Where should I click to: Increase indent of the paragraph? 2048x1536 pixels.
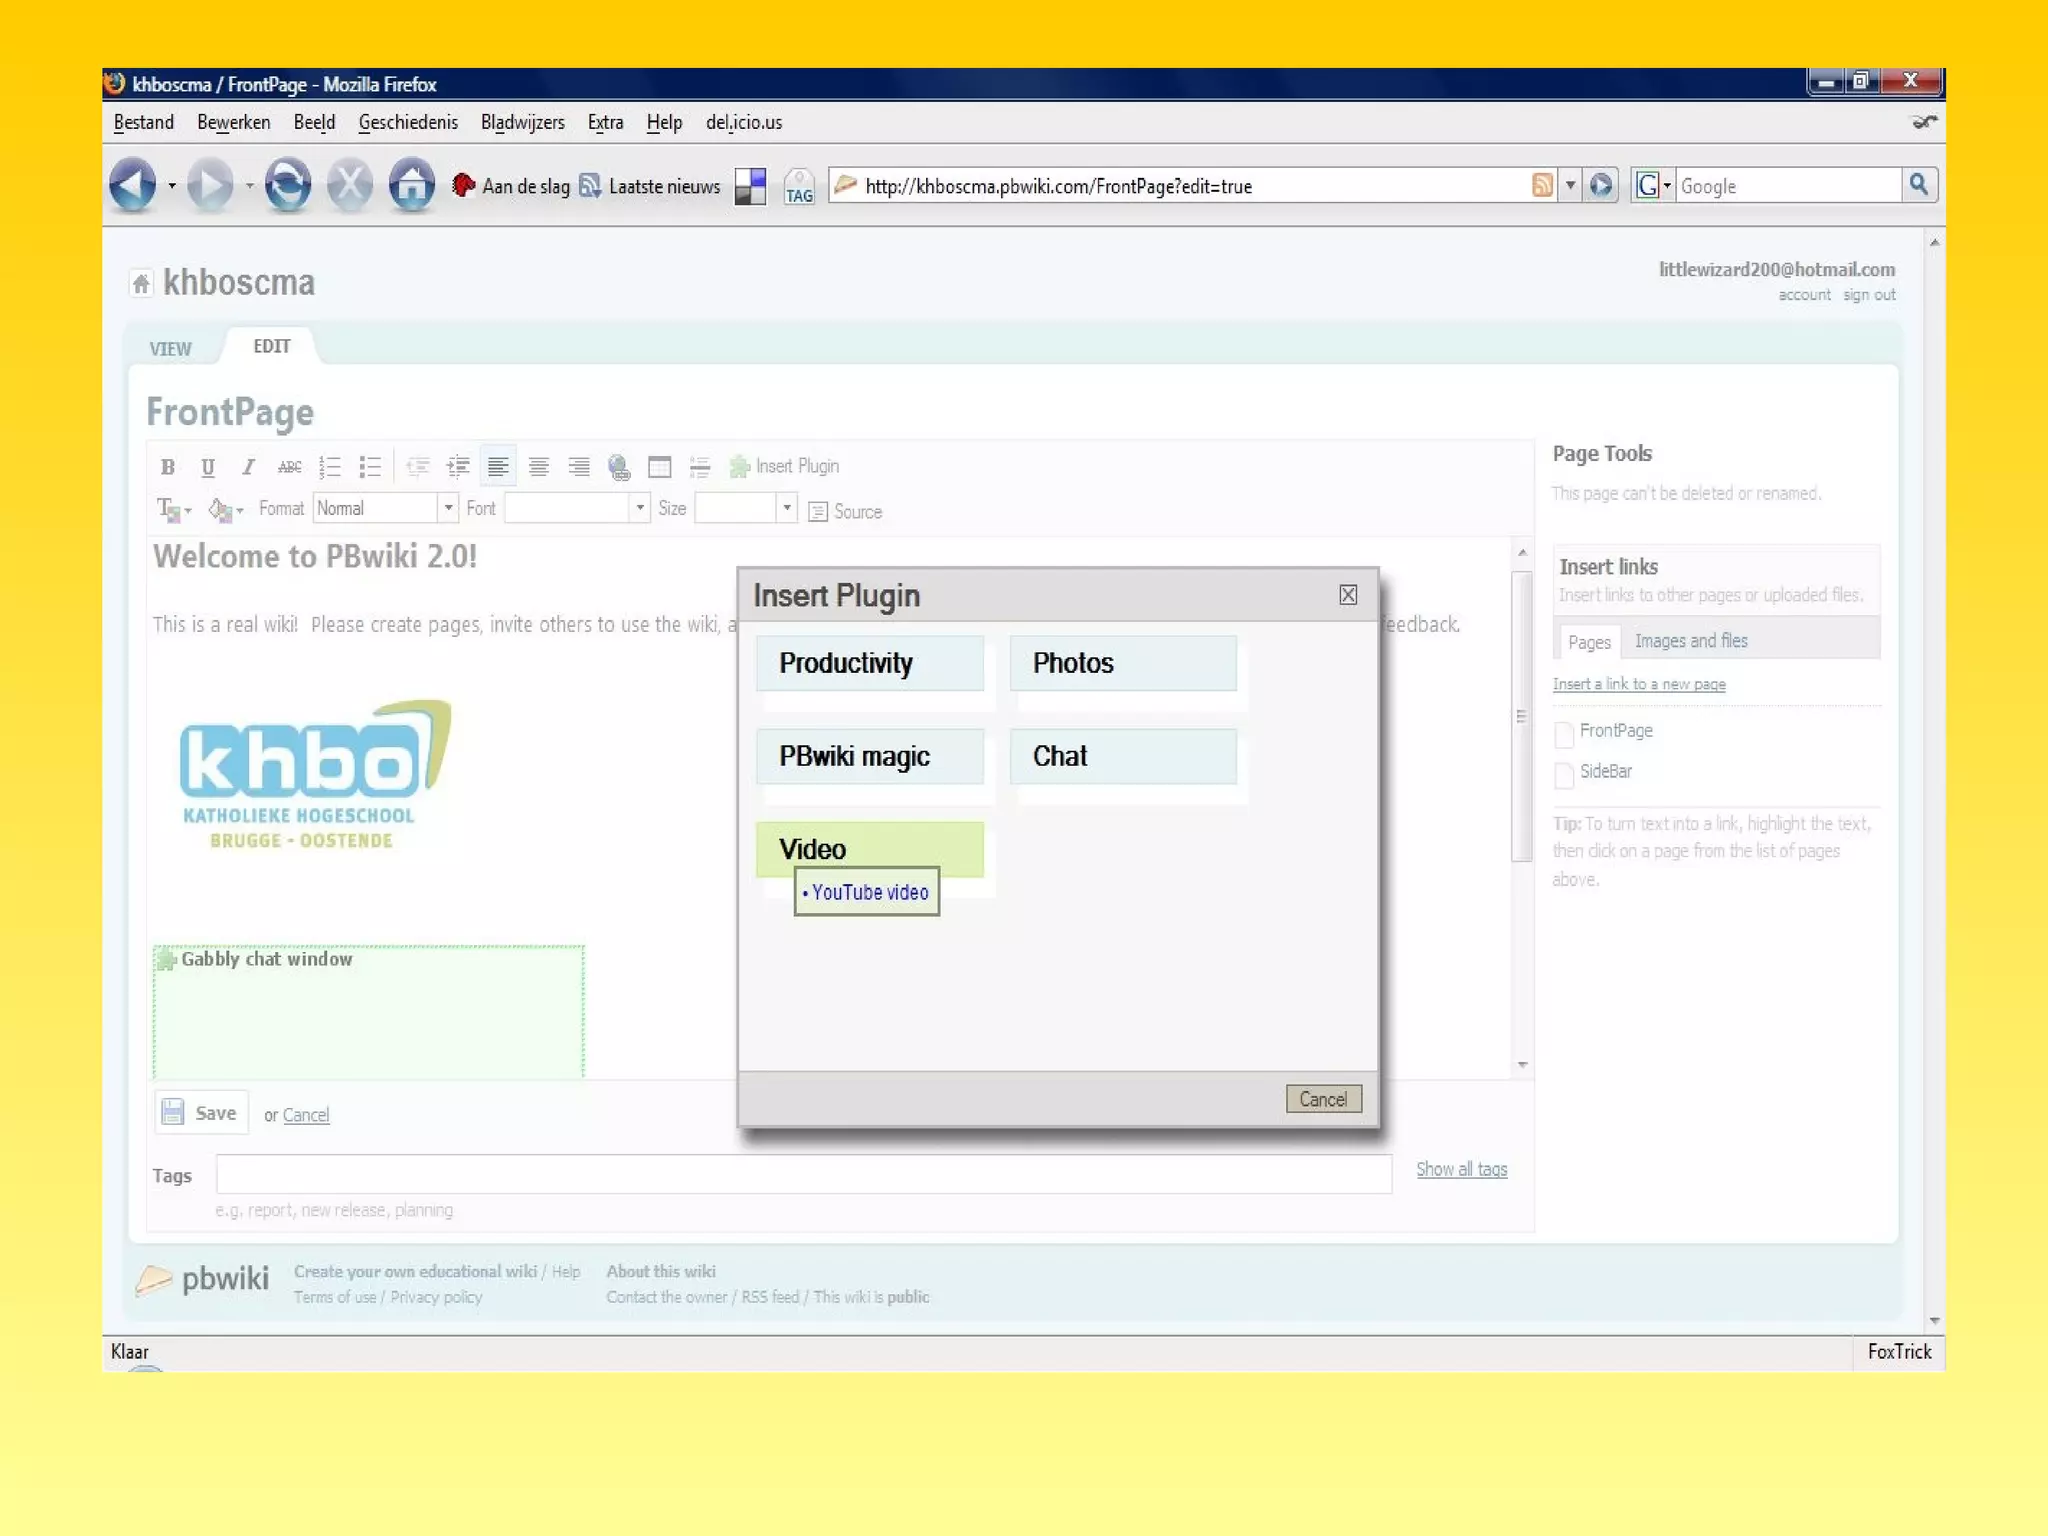coord(458,467)
